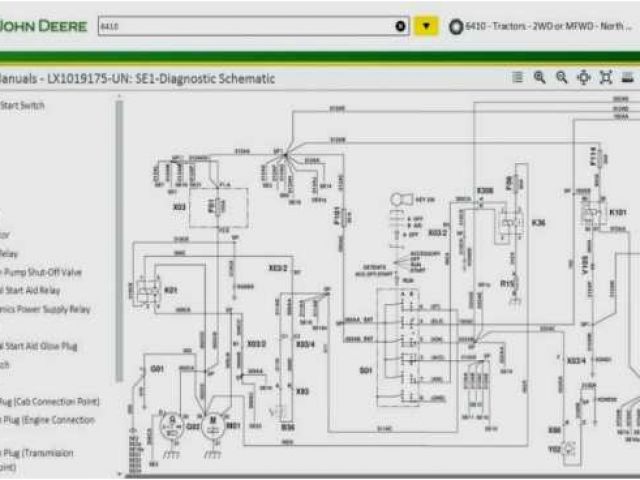The image size is (640, 480).
Task: Select Plug (Cab Connection Point) entry
Action: coord(49,402)
